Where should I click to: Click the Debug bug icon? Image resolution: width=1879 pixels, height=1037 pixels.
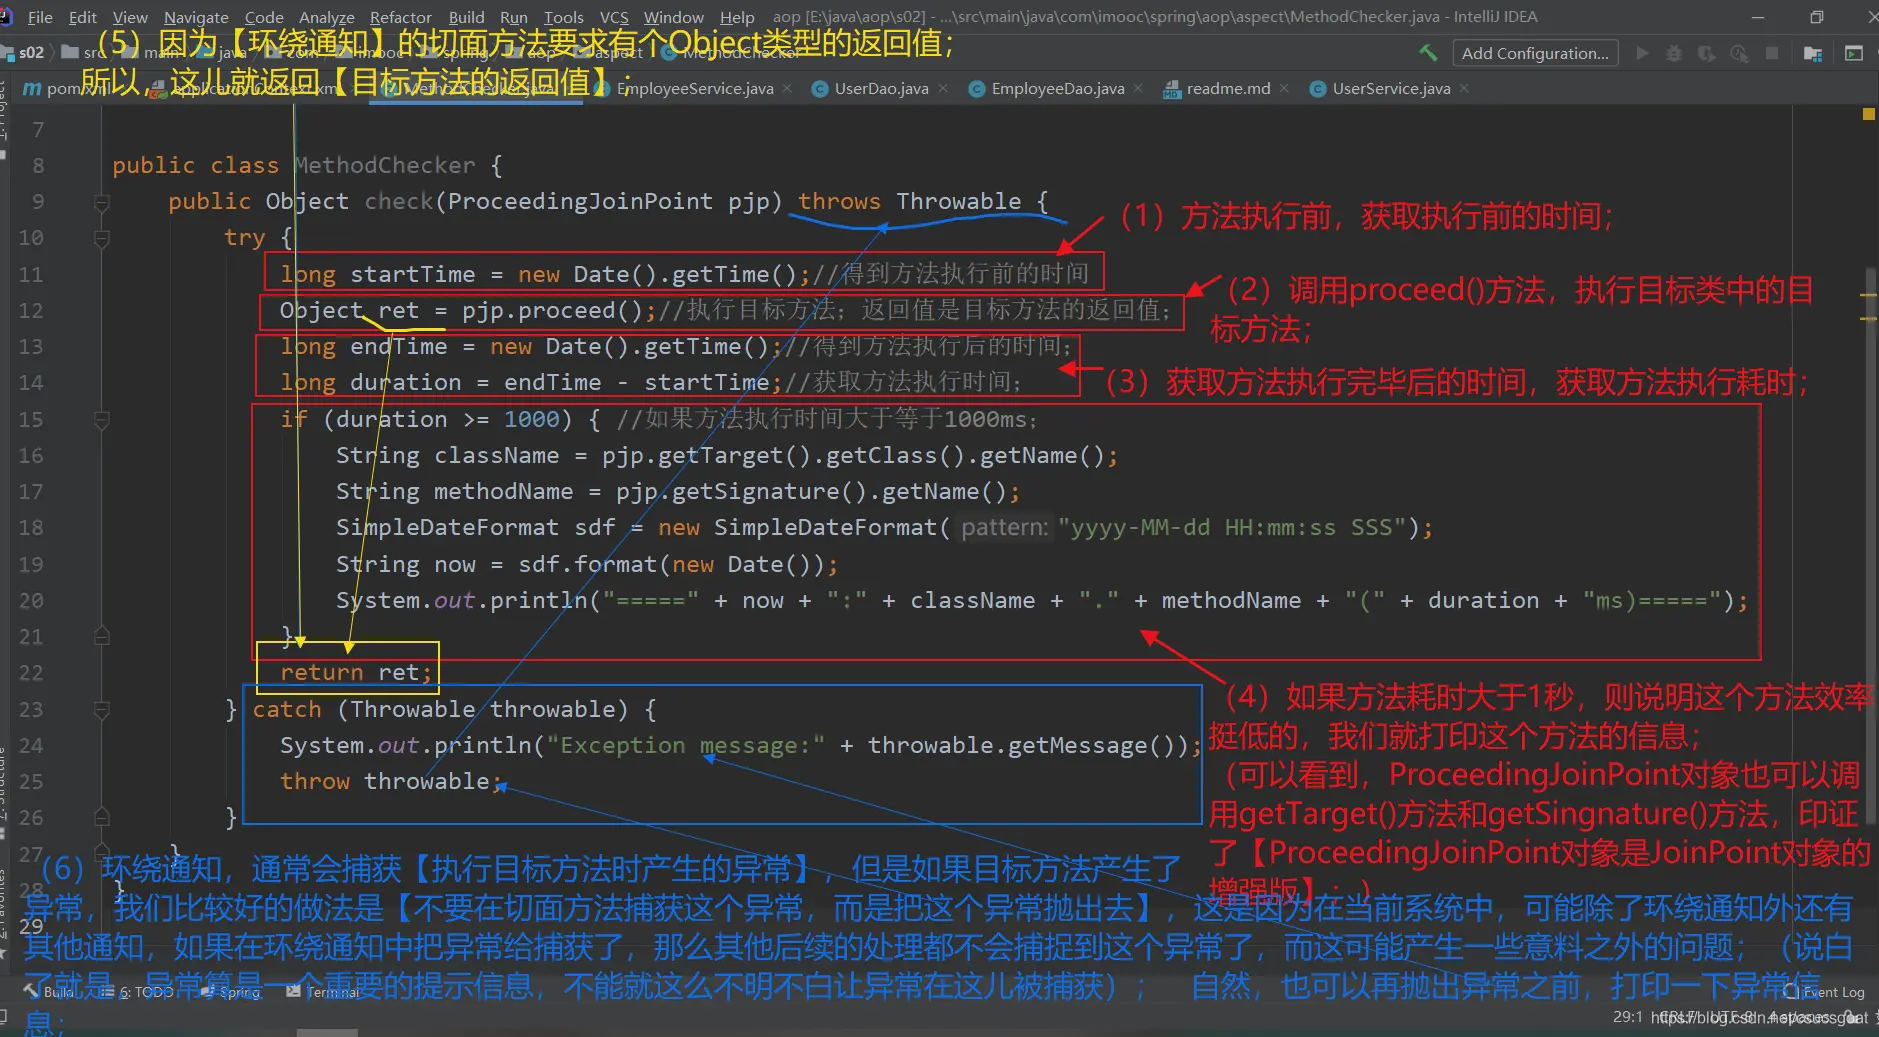(x=1674, y=53)
